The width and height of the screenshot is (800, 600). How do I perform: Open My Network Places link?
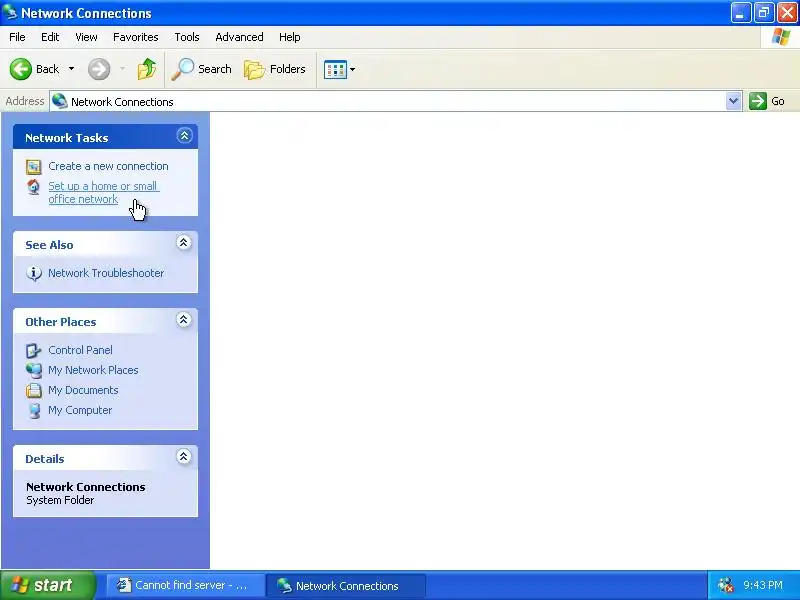pyautogui.click(x=93, y=370)
